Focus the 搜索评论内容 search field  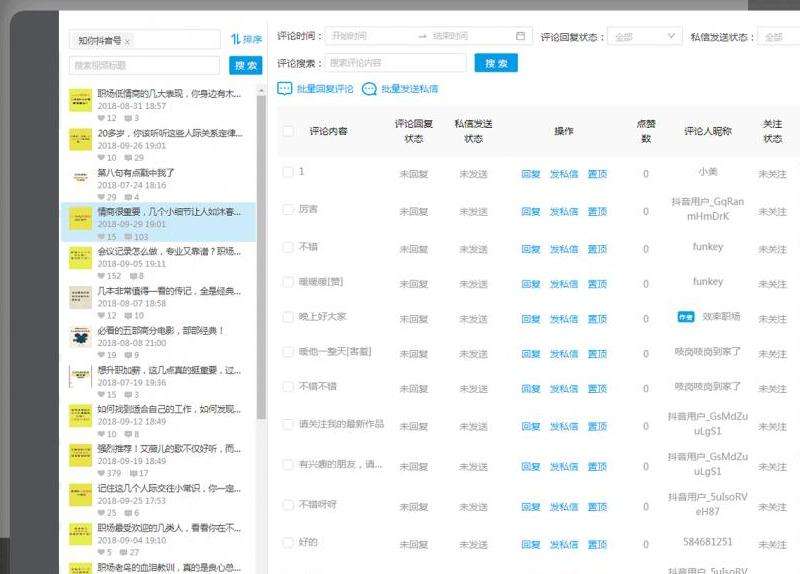point(381,63)
